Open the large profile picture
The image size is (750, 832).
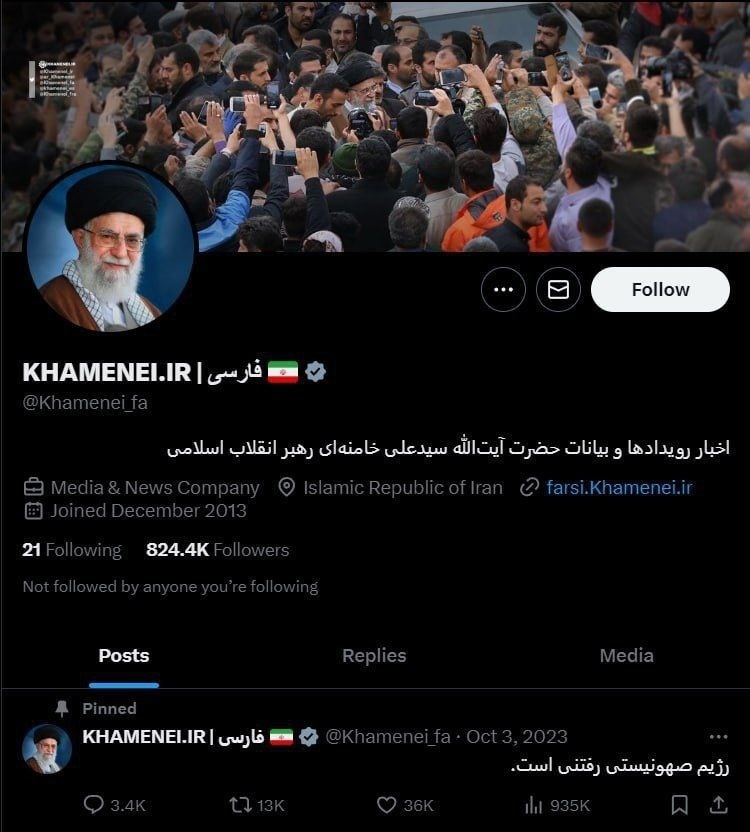(x=110, y=247)
